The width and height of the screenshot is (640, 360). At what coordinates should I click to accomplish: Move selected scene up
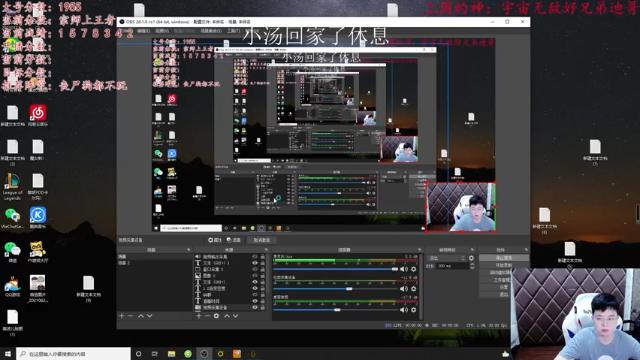click(x=141, y=316)
